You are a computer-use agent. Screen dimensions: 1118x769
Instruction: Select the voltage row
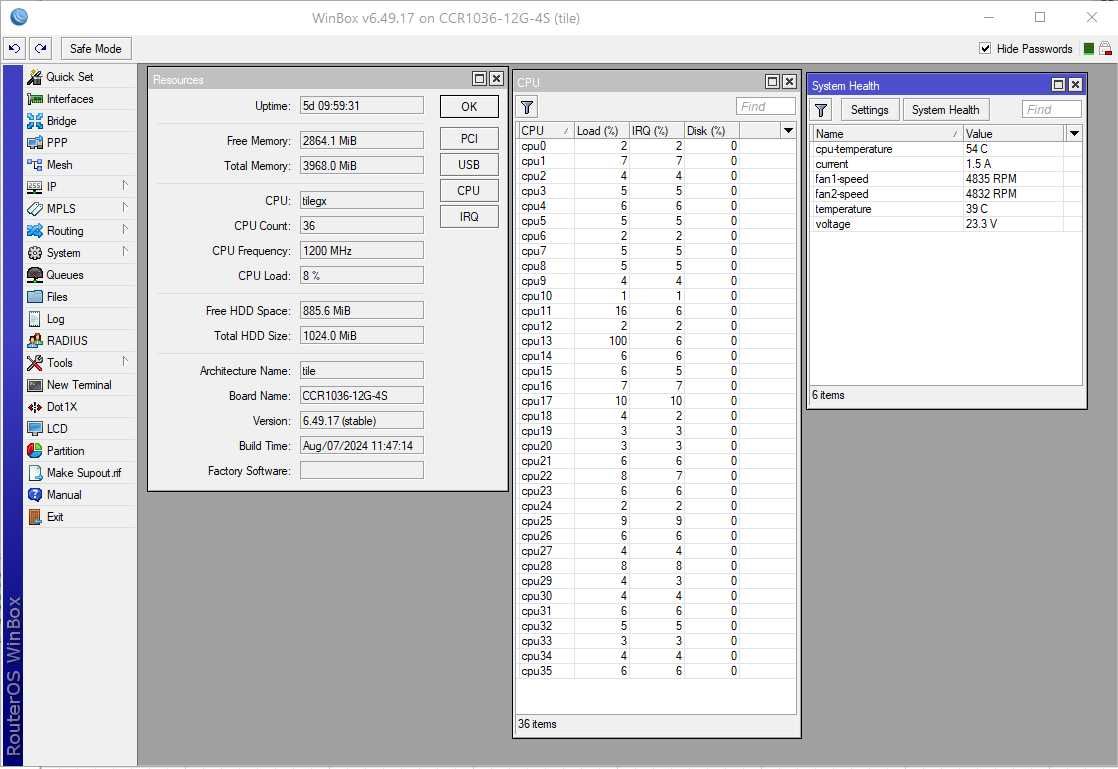tap(946, 224)
